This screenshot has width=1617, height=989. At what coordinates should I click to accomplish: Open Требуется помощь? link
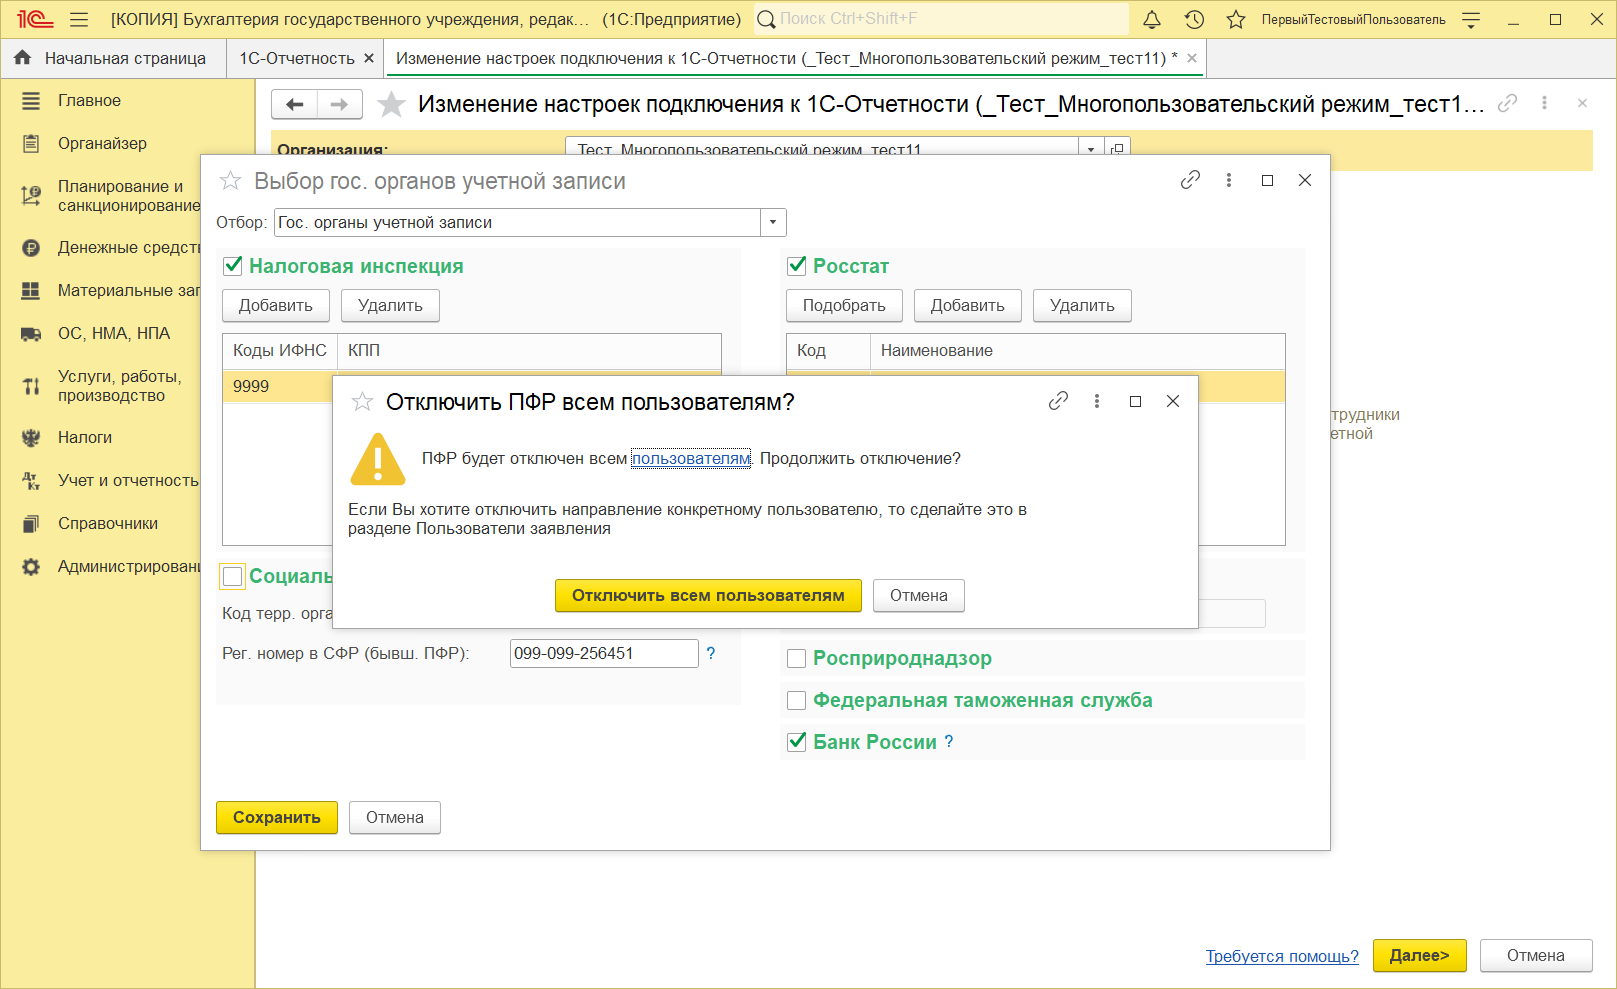point(1282,956)
